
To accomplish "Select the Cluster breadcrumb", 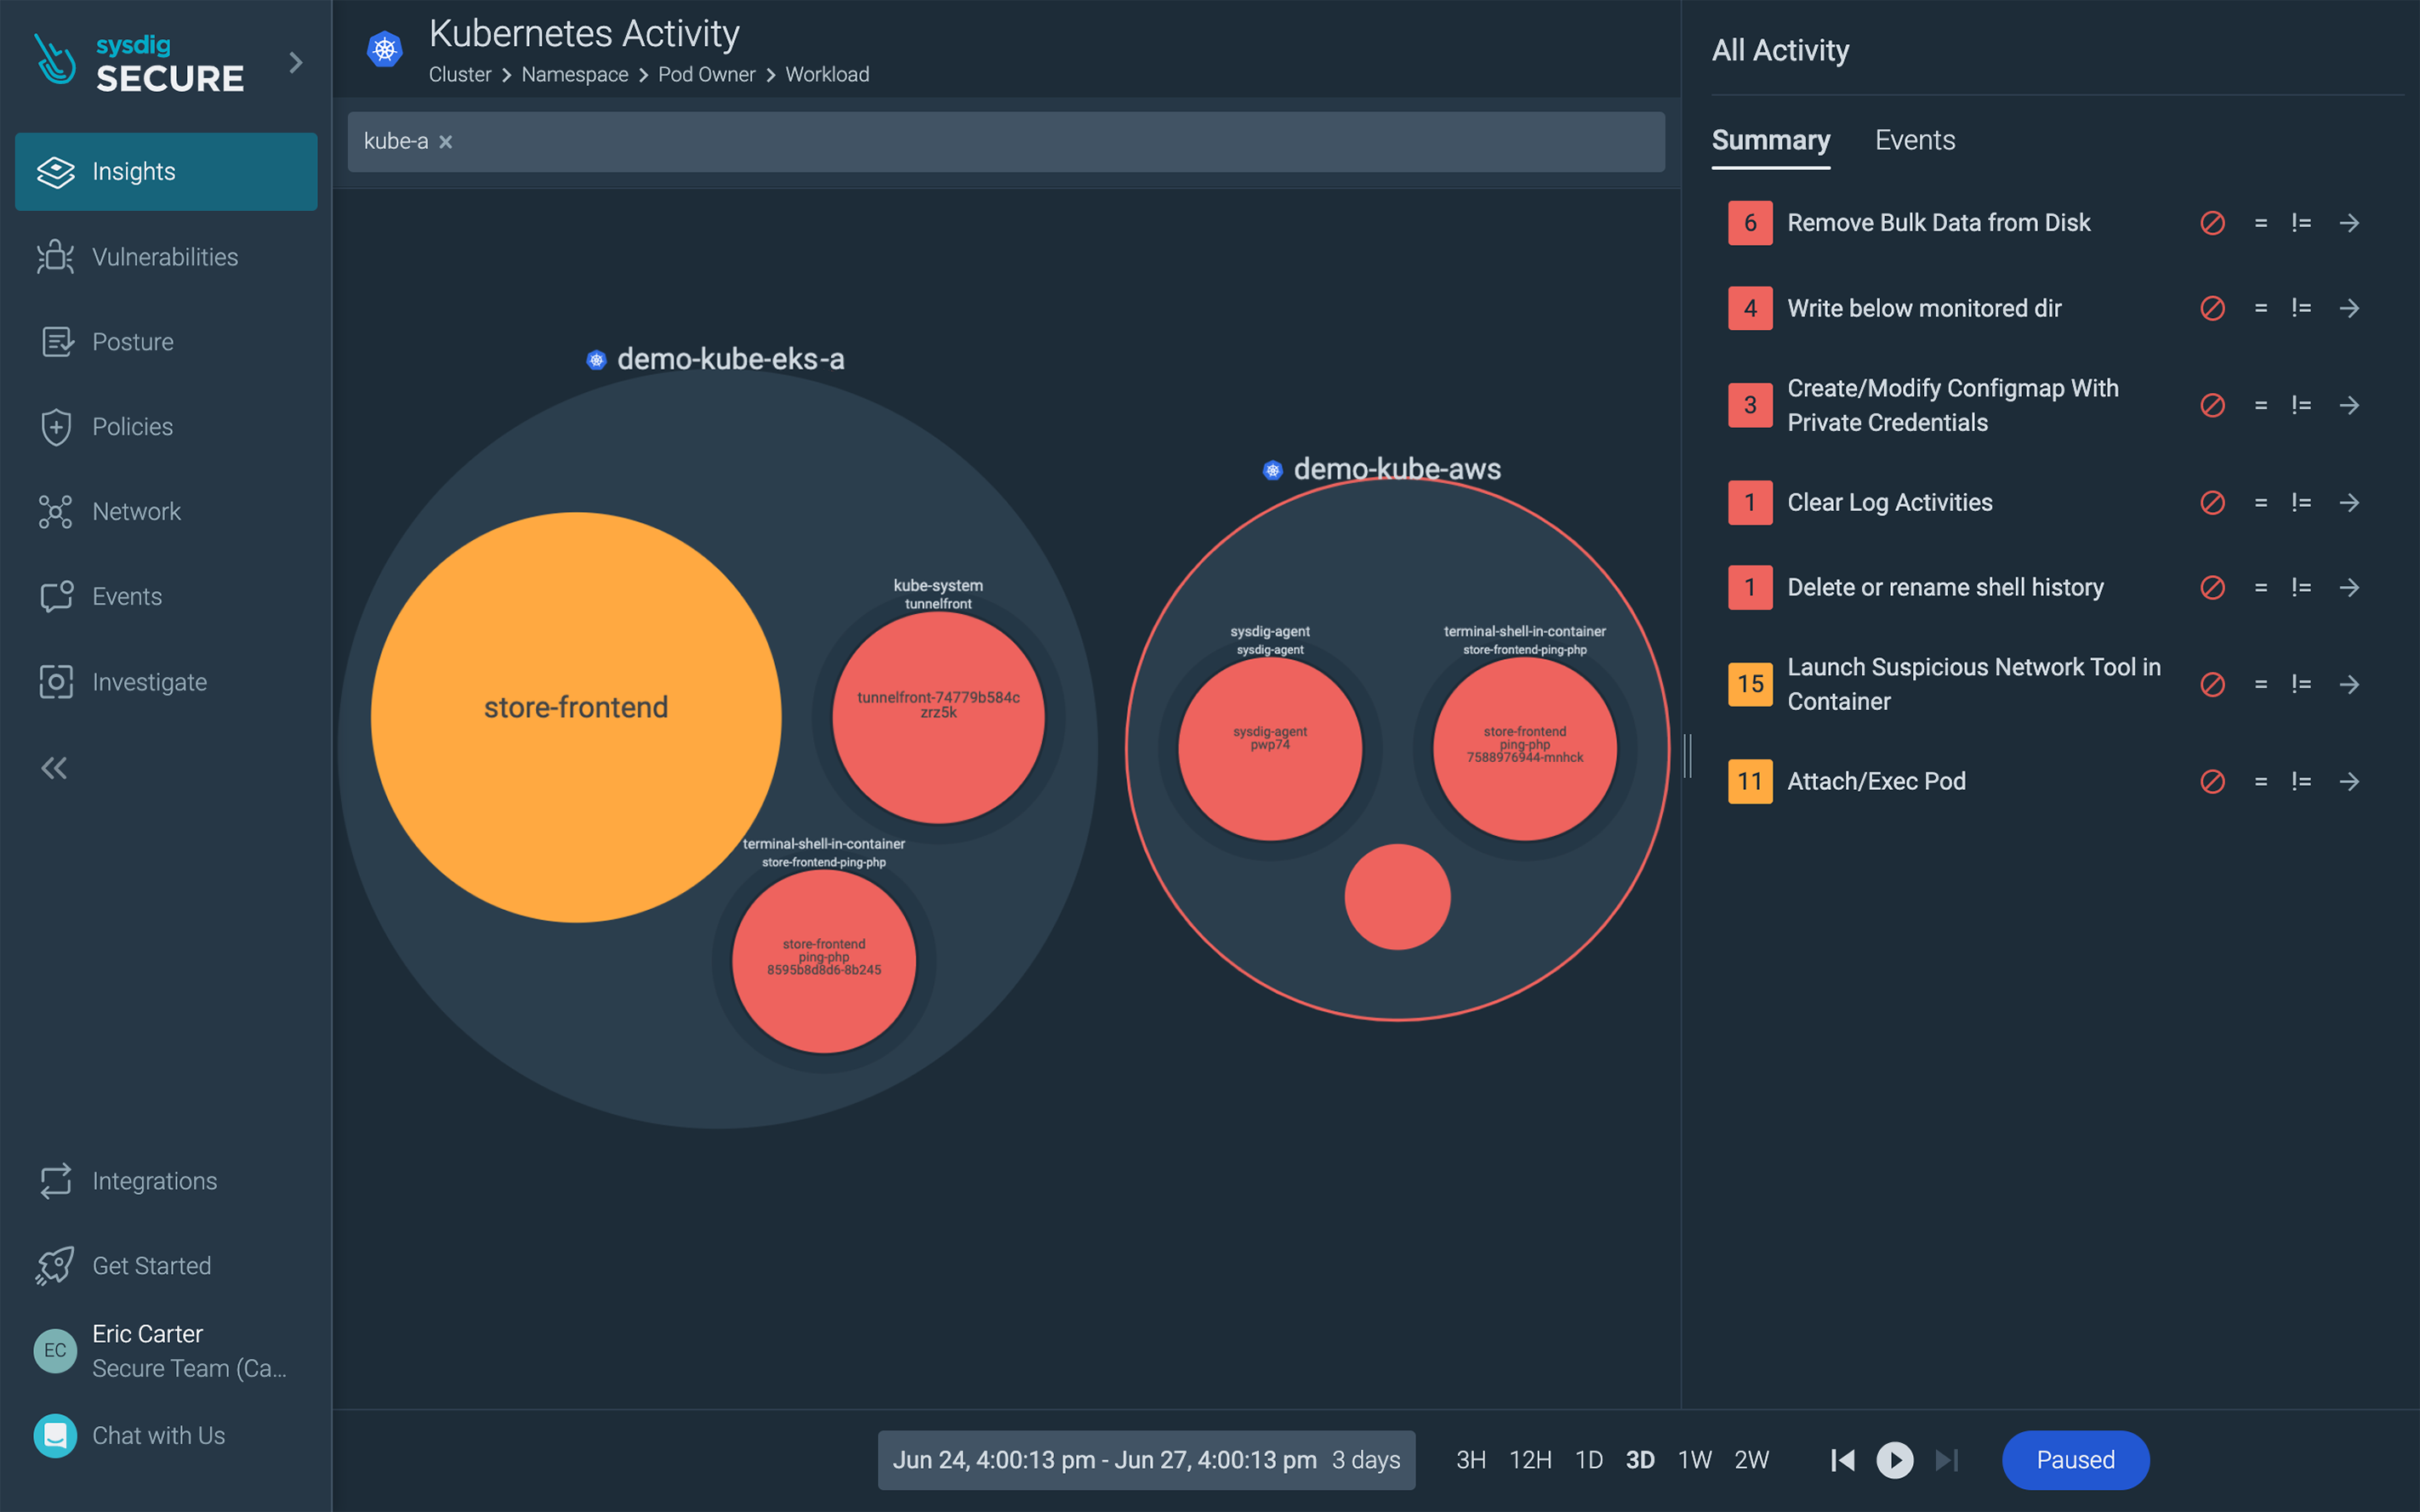I will tap(460, 75).
